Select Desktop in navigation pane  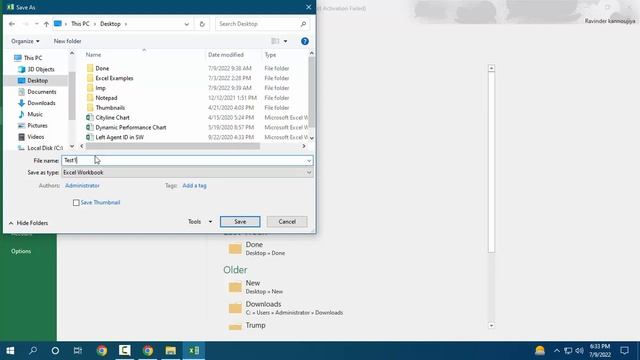(x=37, y=81)
